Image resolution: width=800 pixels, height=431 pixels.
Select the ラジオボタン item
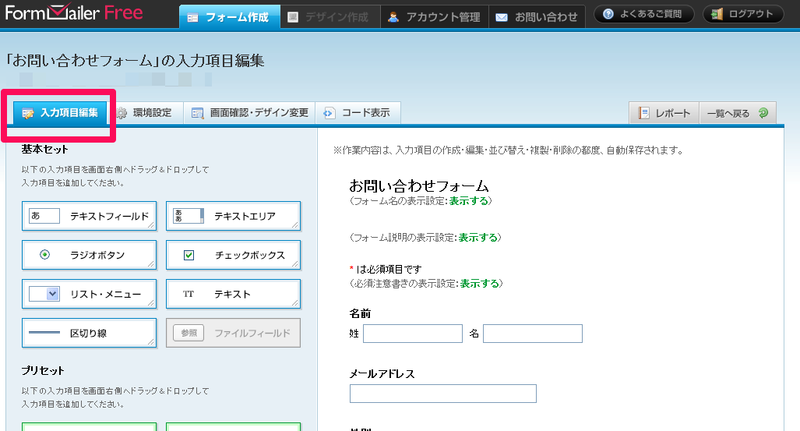pyautogui.click(x=89, y=255)
